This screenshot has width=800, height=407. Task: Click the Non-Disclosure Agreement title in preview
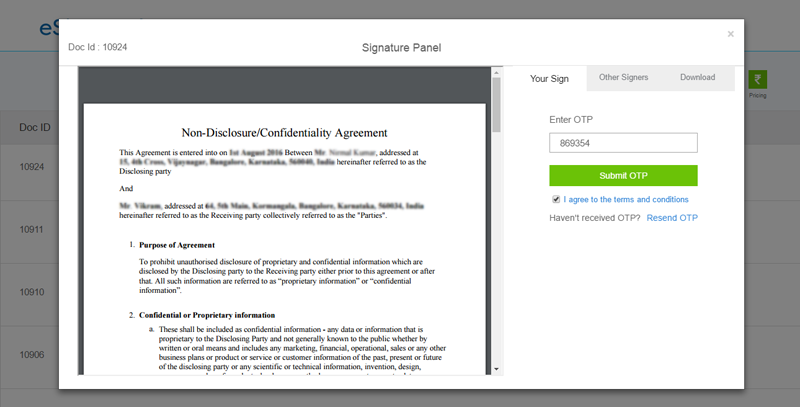point(284,132)
